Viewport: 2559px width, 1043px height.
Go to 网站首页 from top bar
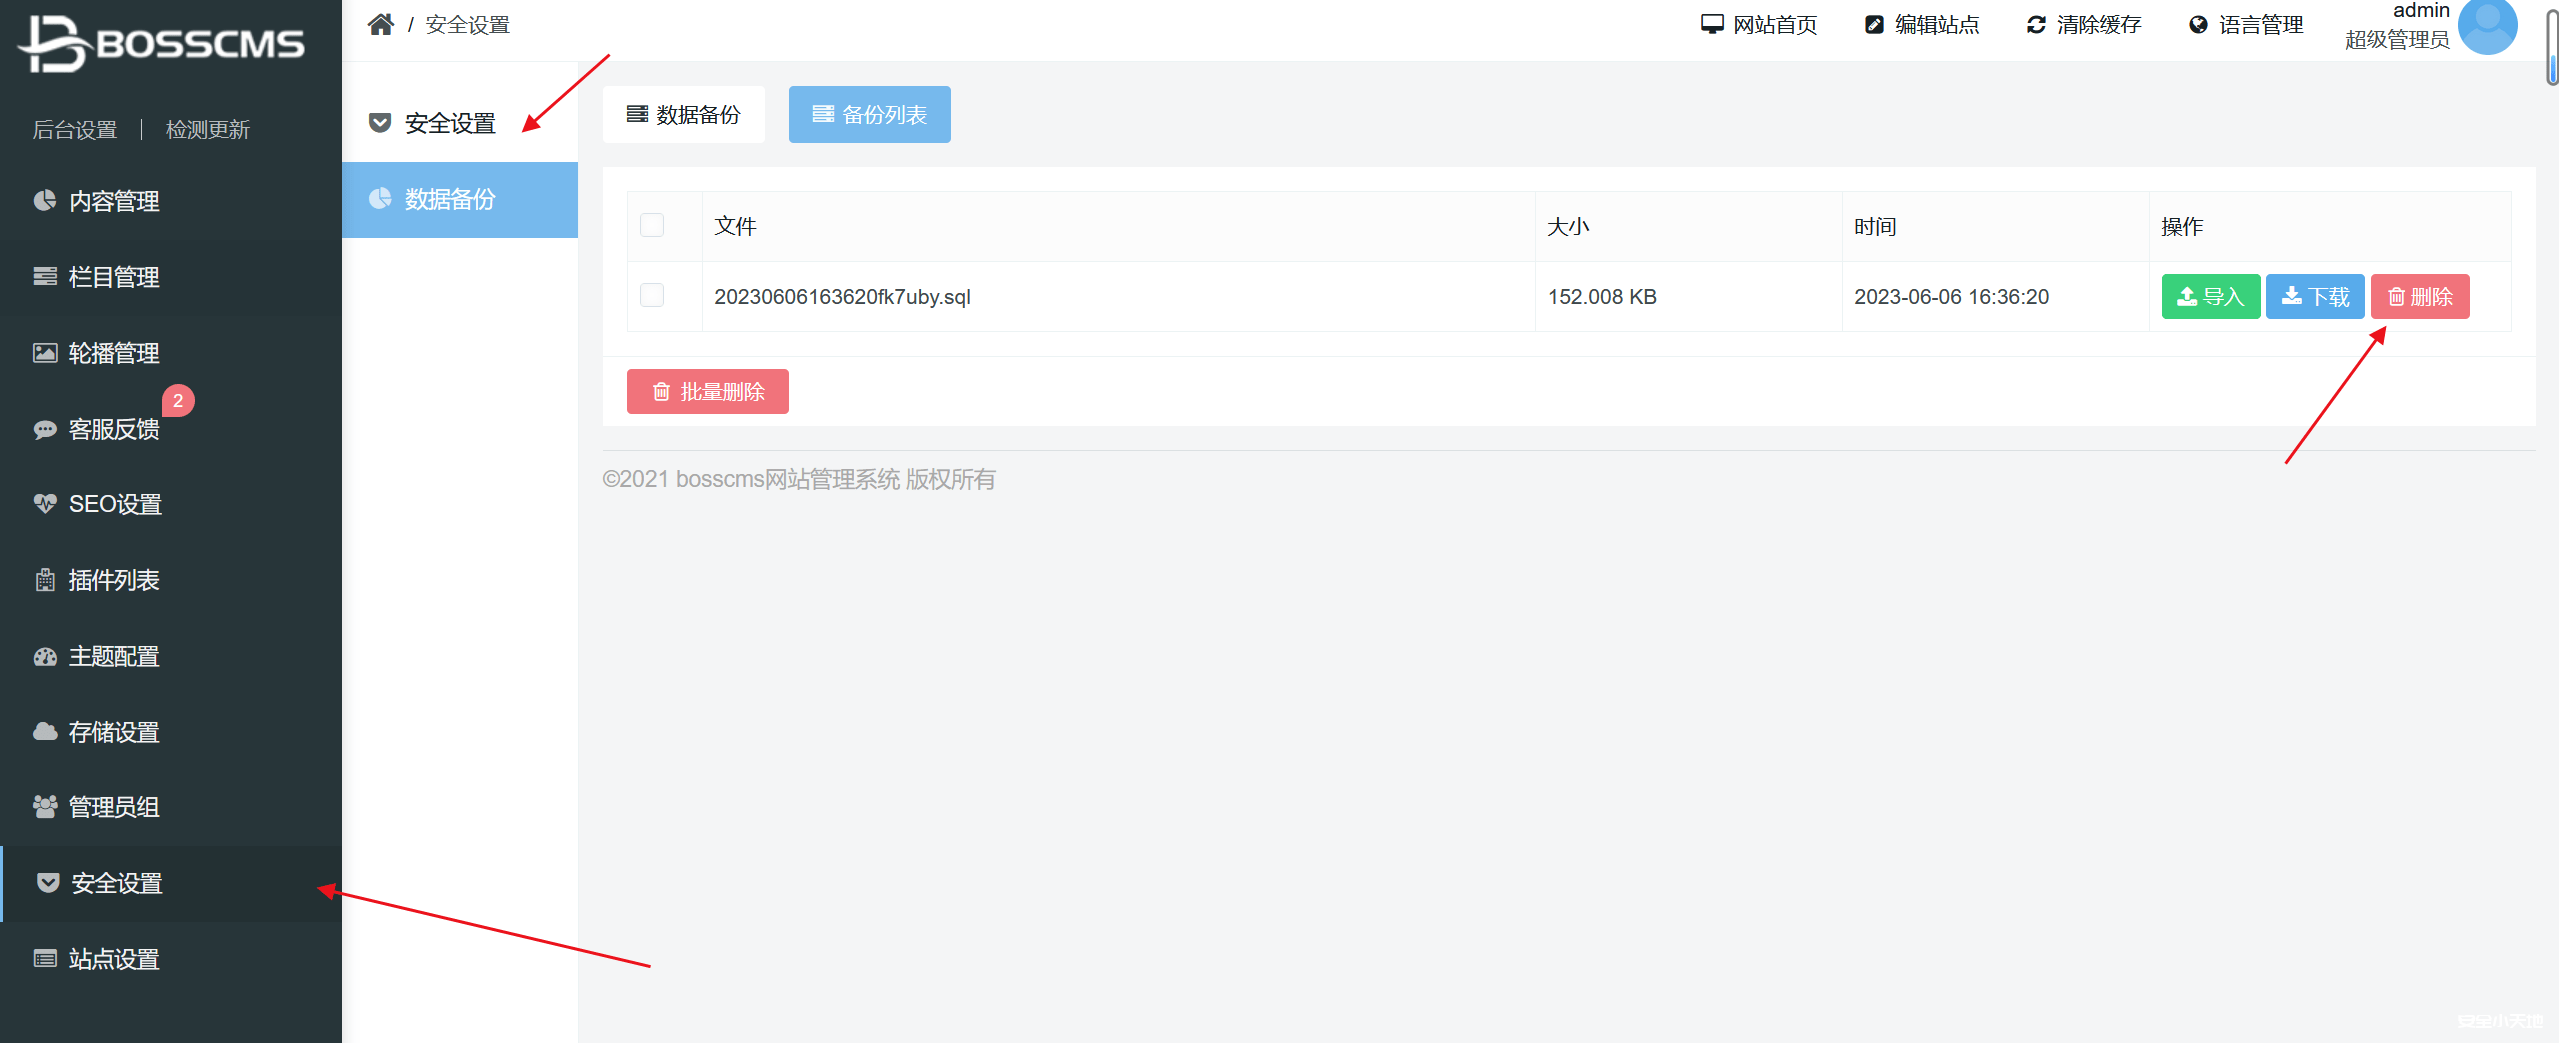tap(1759, 24)
